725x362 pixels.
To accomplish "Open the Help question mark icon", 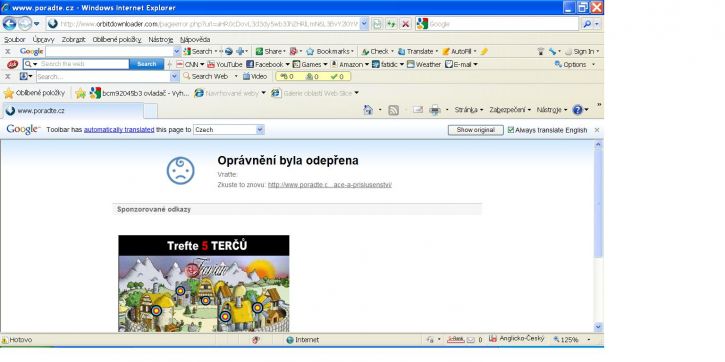I will pyautogui.click(x=578, y=110).
